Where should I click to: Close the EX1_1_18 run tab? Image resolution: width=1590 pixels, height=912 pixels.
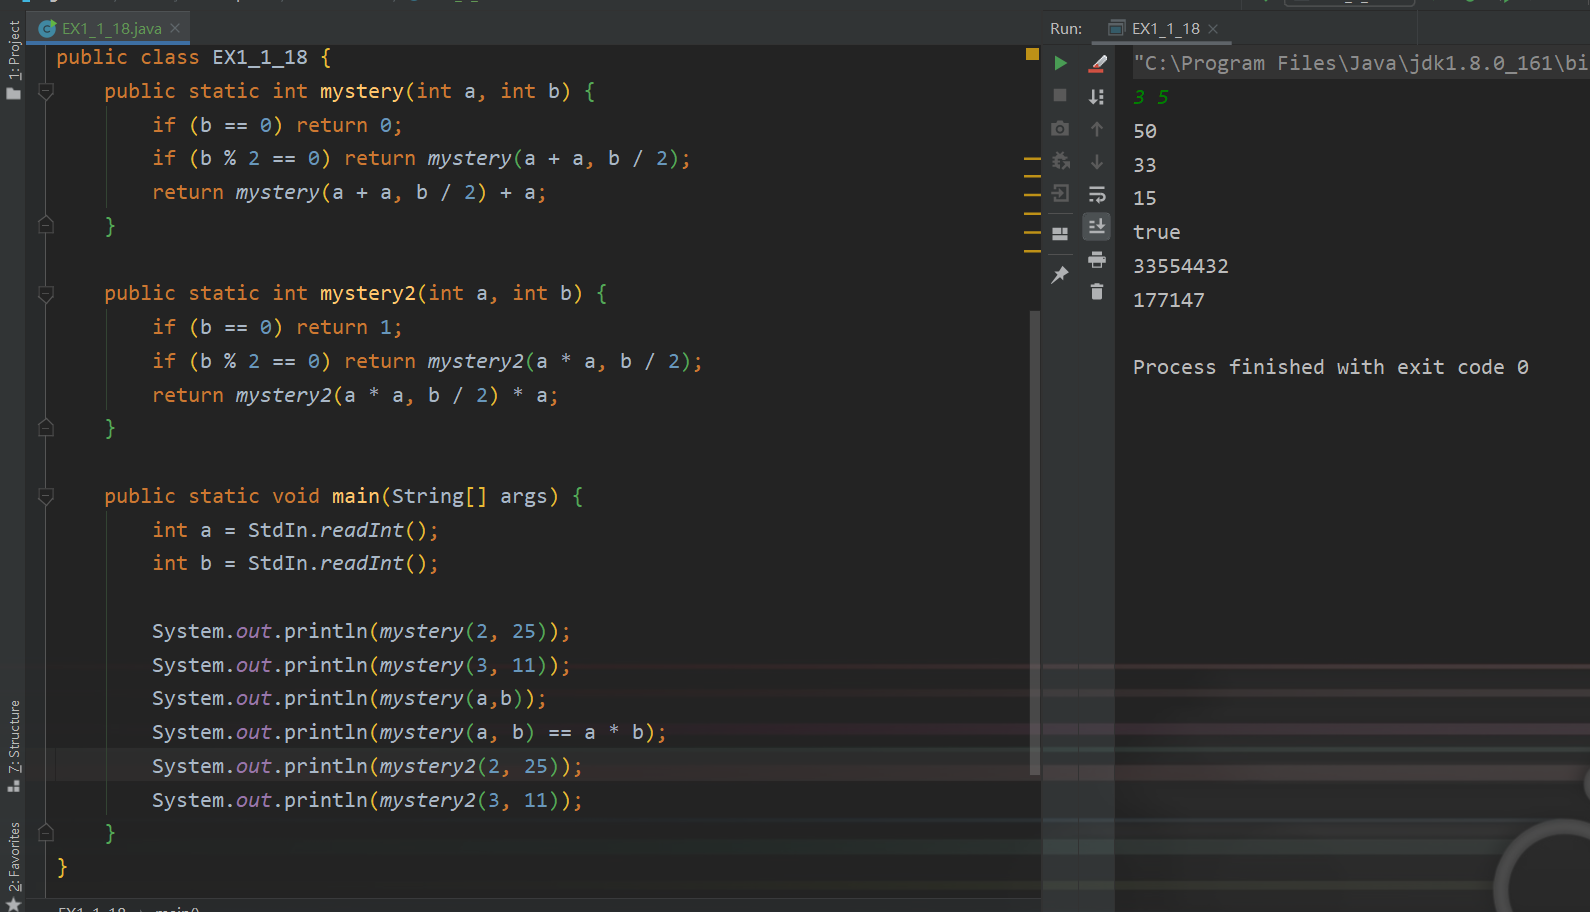[1213, 29]
